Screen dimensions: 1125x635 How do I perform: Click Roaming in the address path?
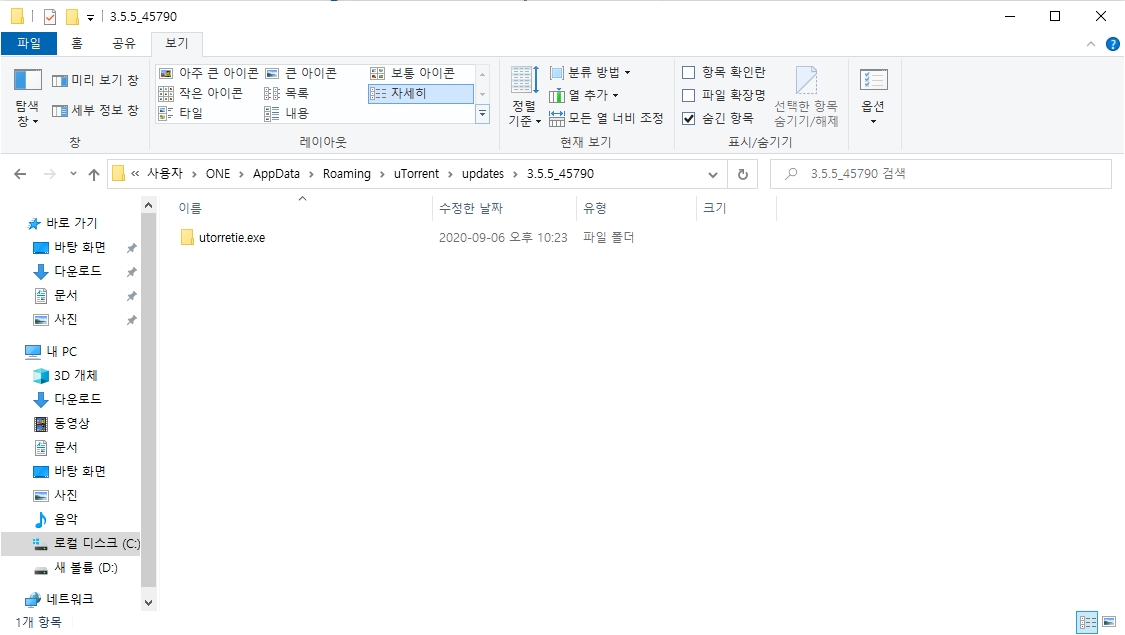tap(347, 174)
